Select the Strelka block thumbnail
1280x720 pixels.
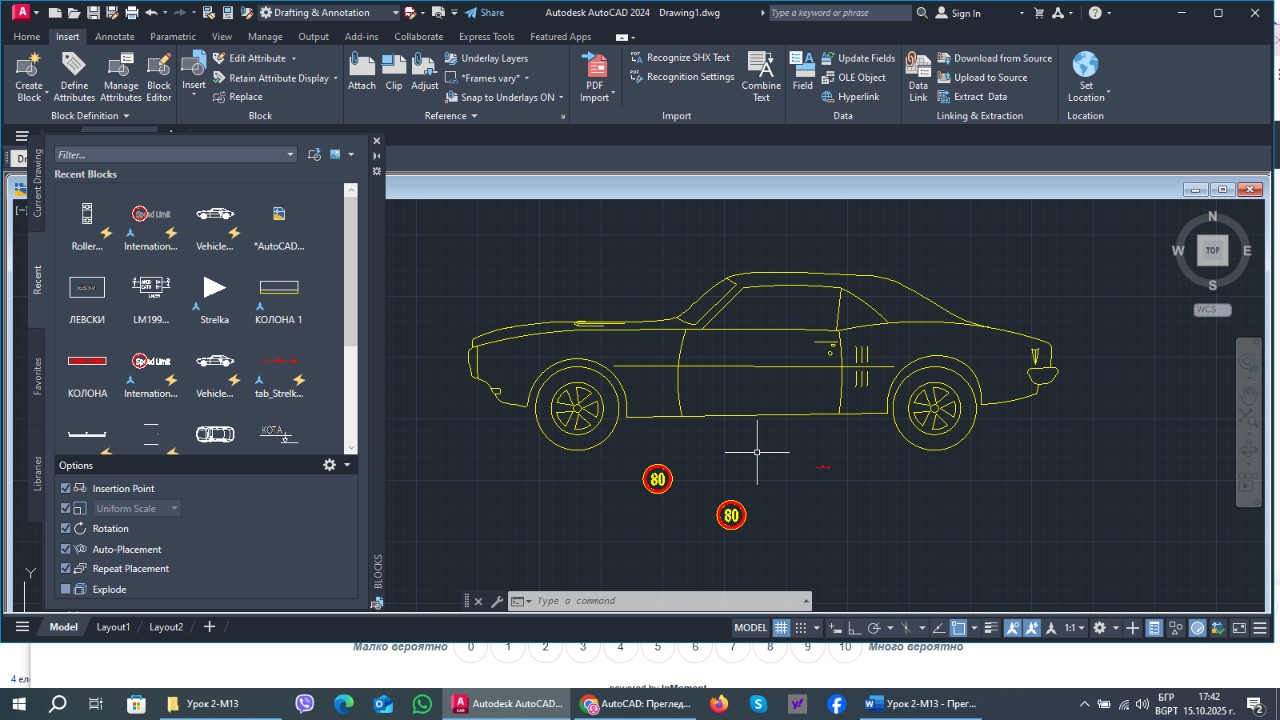pyautogui.click(x=214, y=289)
